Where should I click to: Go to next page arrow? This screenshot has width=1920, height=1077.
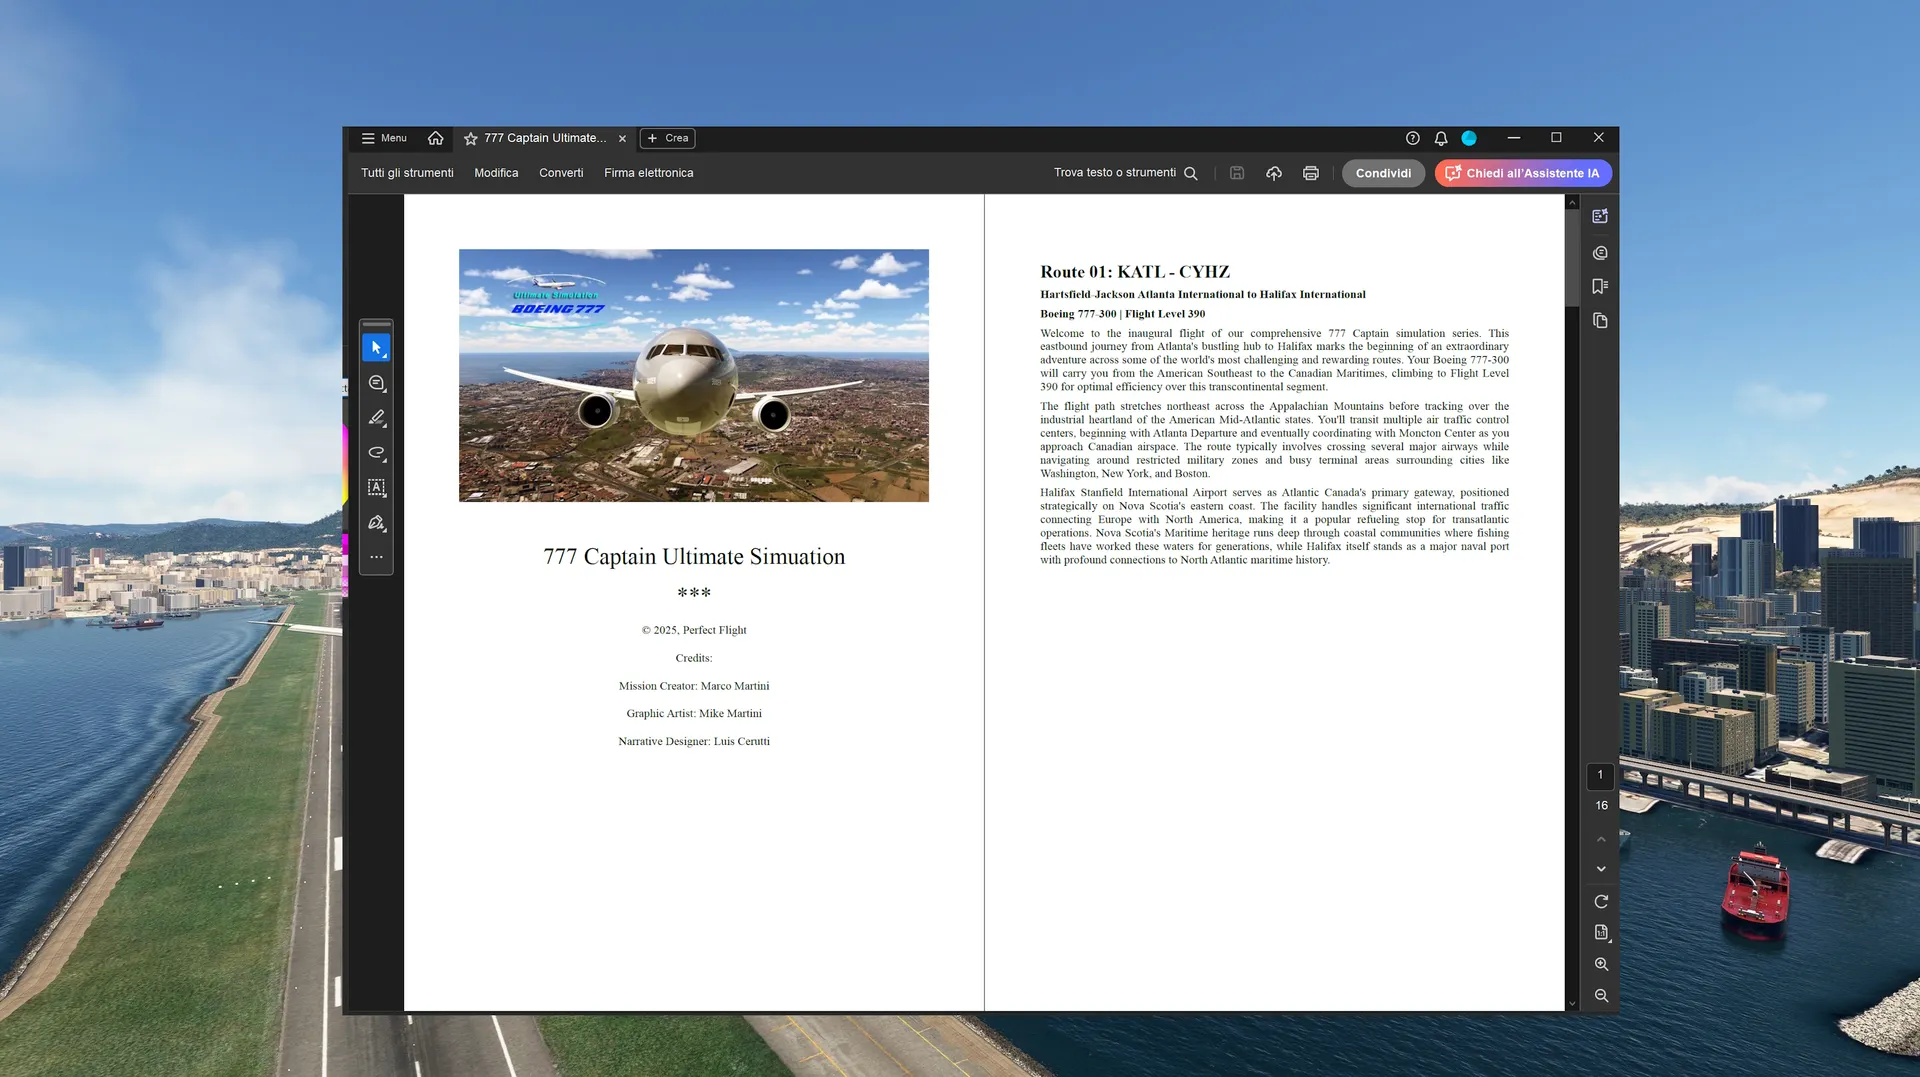click(1601, 869)
